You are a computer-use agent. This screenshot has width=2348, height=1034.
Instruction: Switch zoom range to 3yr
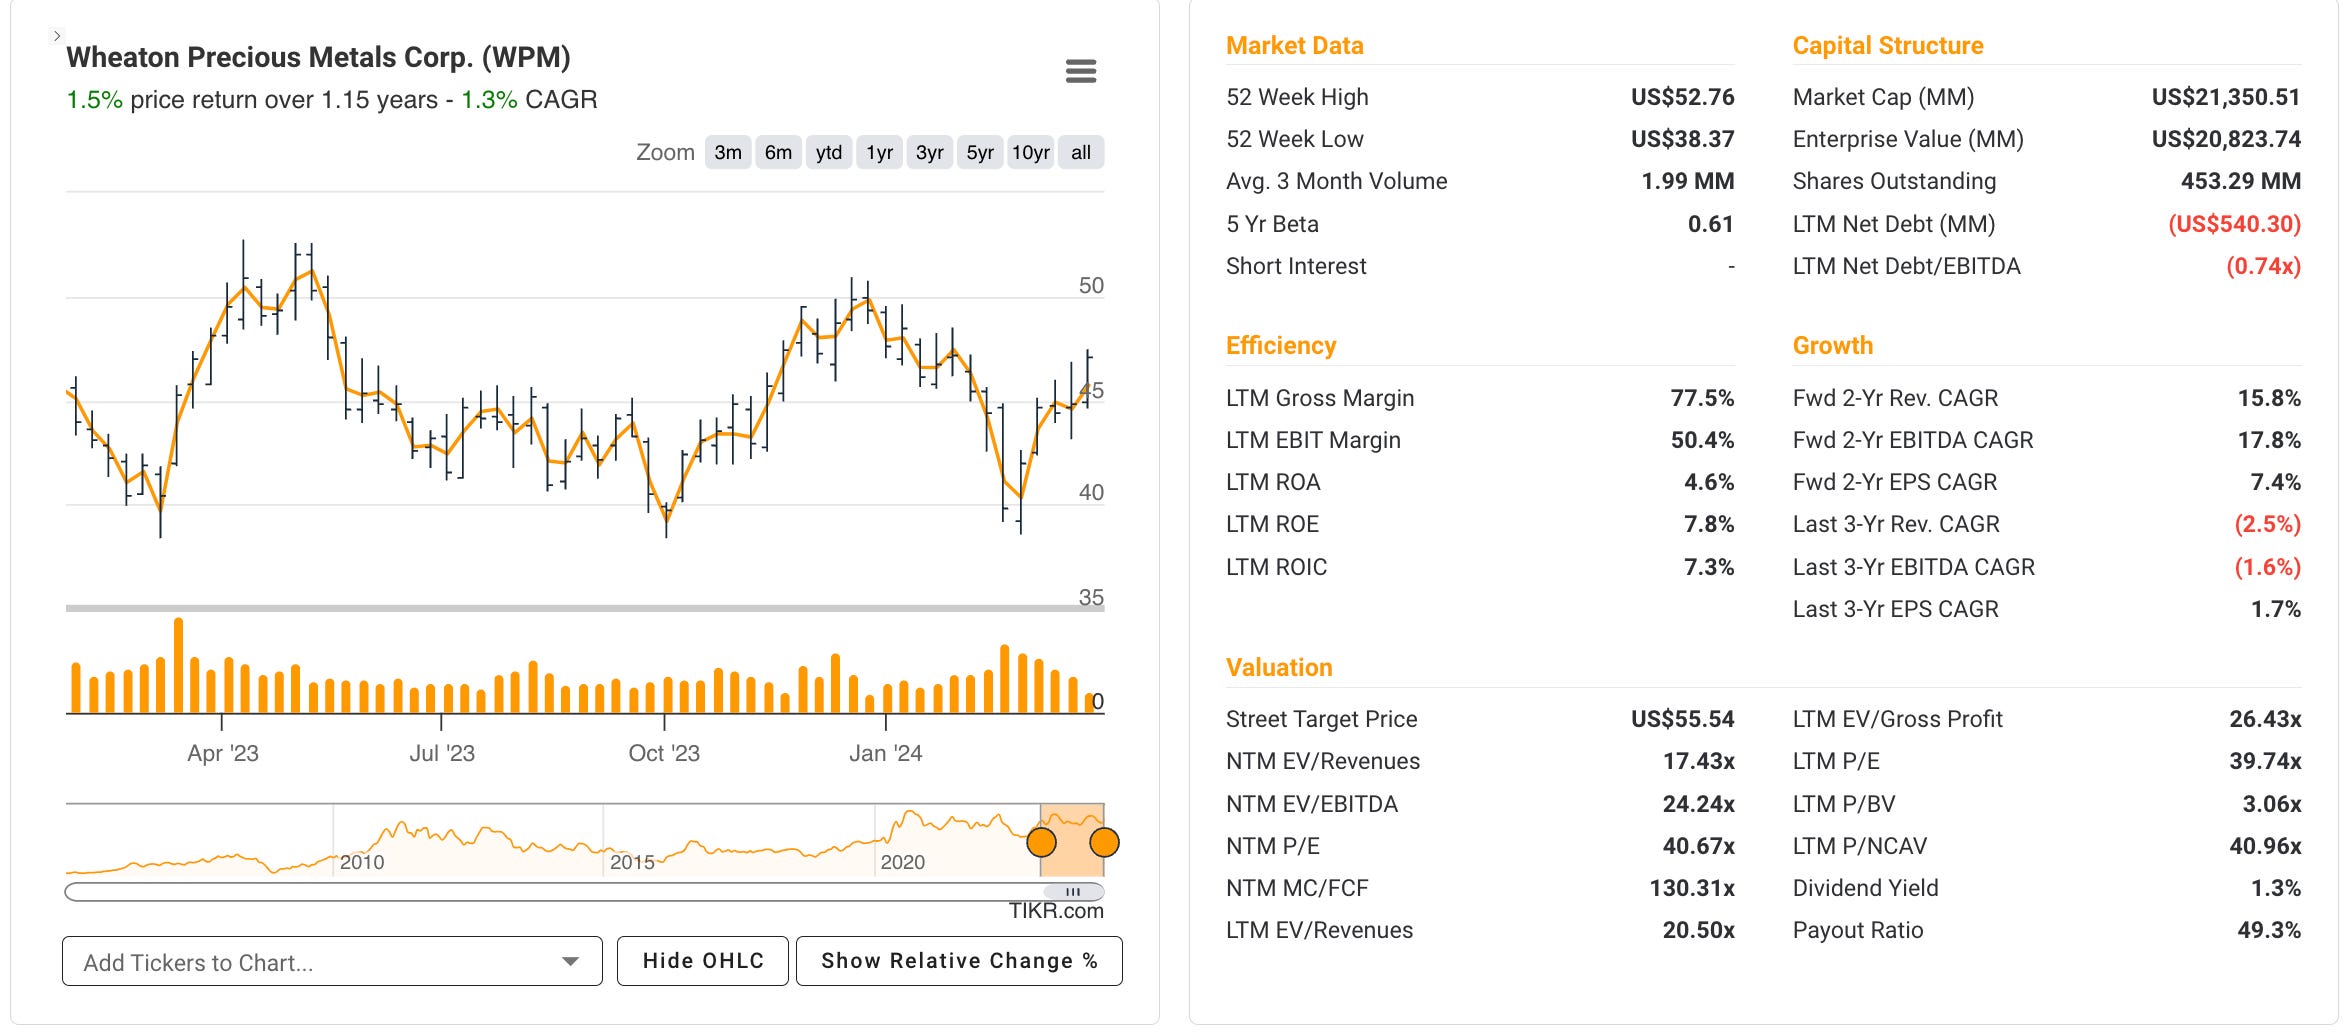pyautogui.click(x=929, y=152)
